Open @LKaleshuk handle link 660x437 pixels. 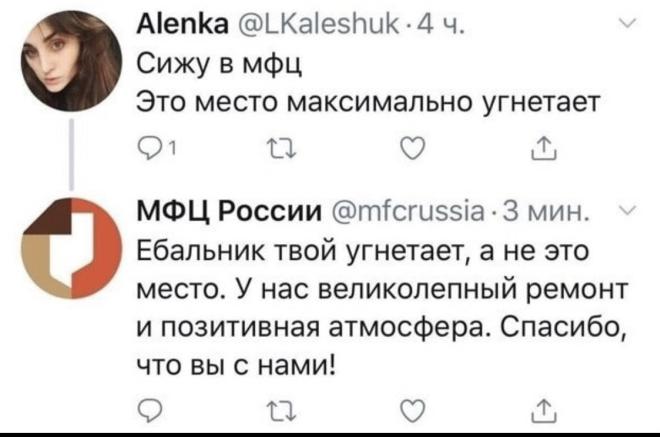pos(319,25)
